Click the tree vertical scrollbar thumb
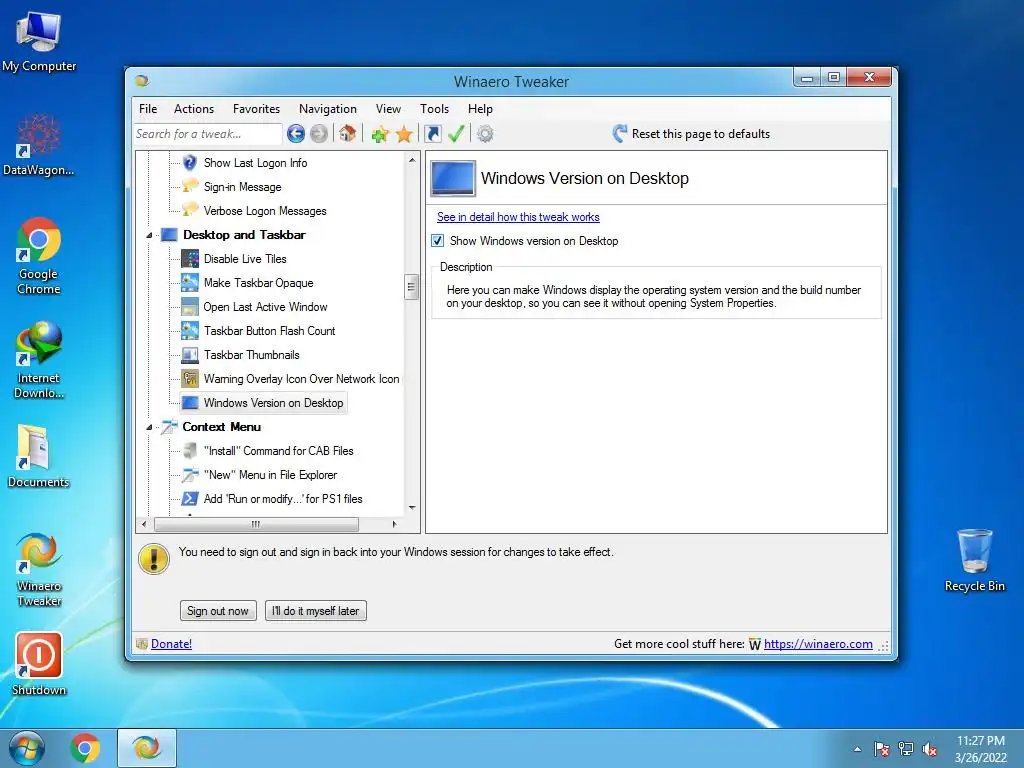Screen dimensions: 1024x768 pyautogui.click(x=411, y=287)
